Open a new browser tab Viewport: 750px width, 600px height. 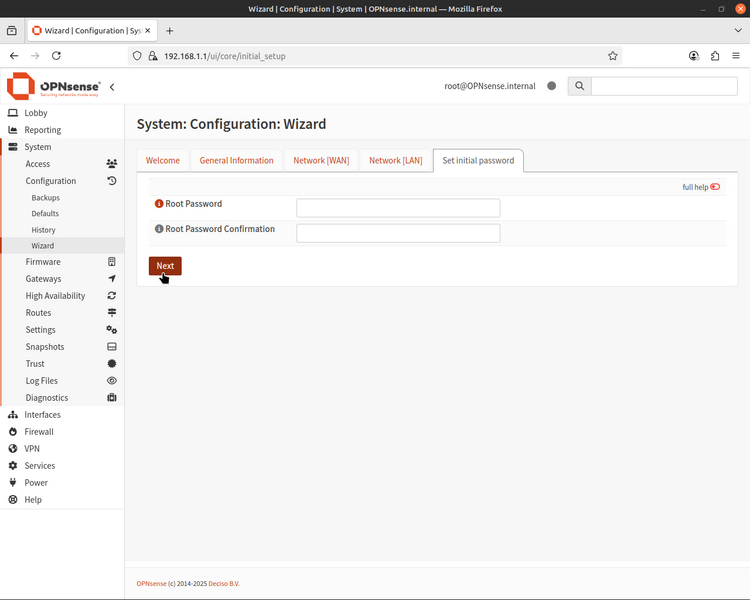tap(169, 31)
